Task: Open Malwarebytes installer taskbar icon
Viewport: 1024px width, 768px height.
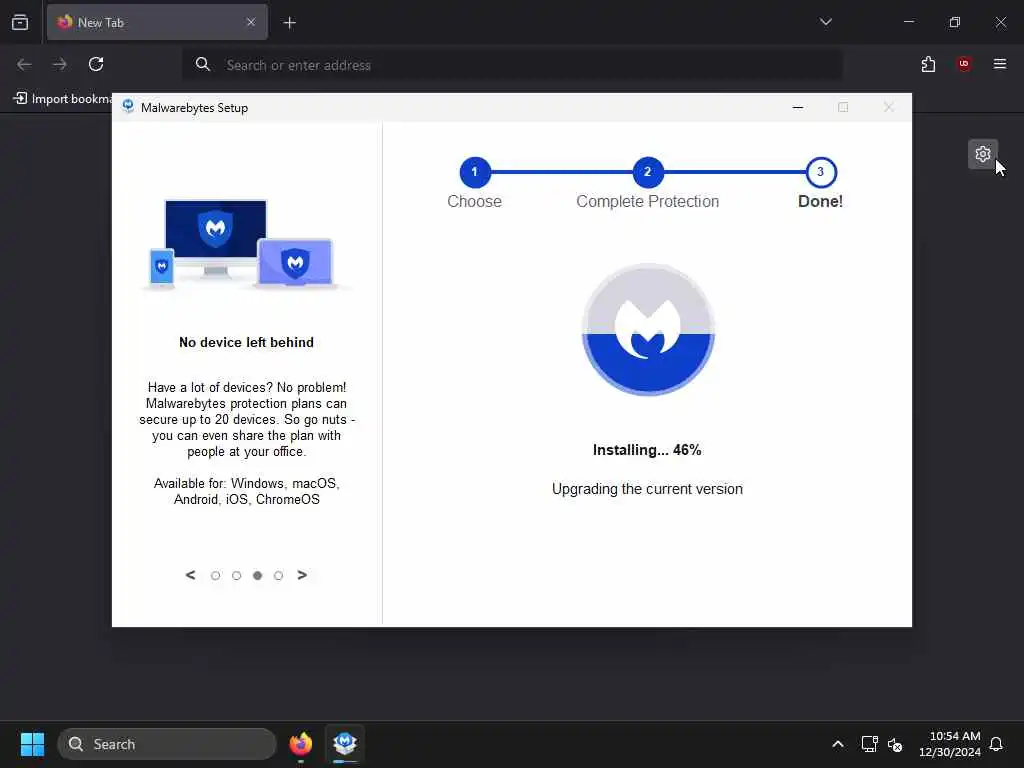Action: [x=345, y=744]
